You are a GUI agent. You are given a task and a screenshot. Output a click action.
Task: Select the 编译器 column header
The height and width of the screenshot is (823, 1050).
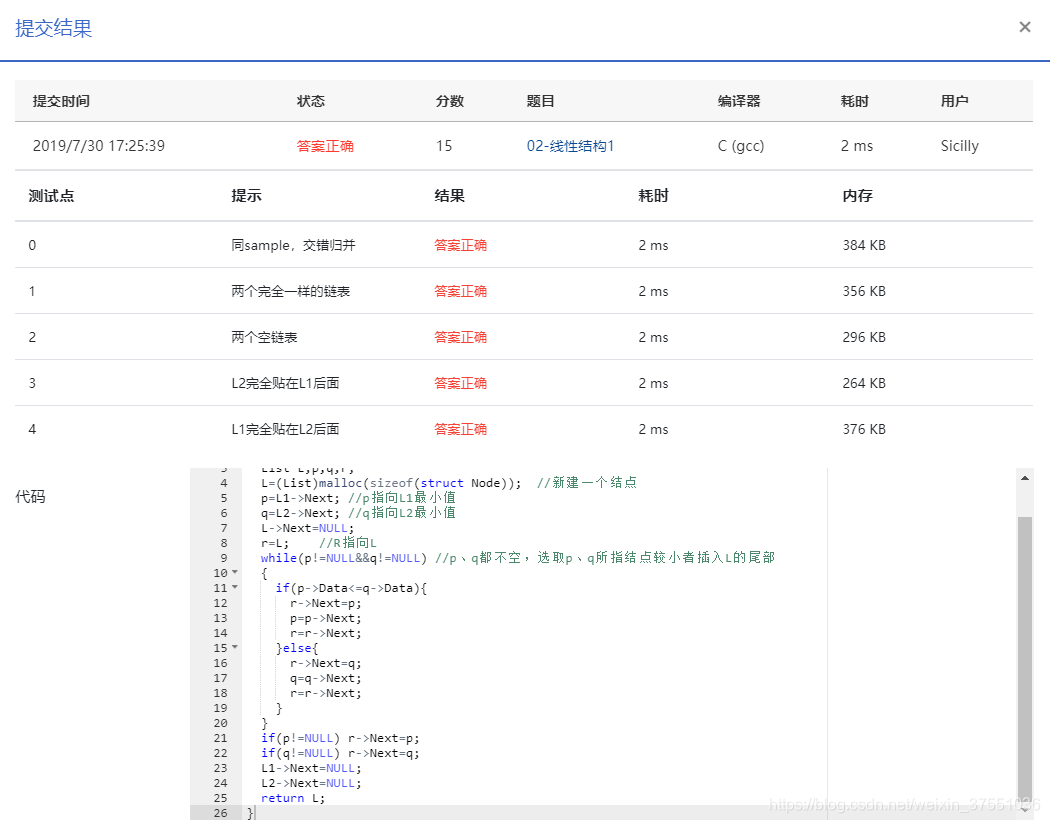click(739, 101)
